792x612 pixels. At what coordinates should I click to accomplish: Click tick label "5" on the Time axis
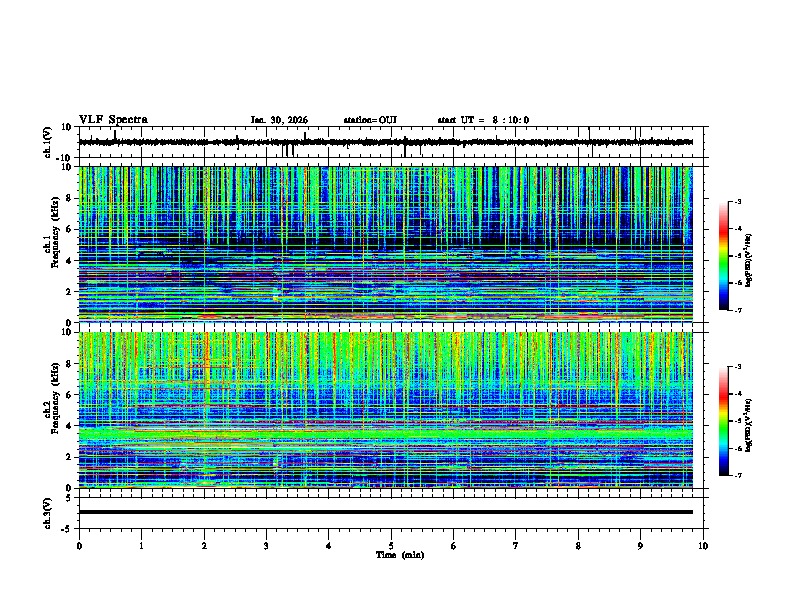(391, 546)
